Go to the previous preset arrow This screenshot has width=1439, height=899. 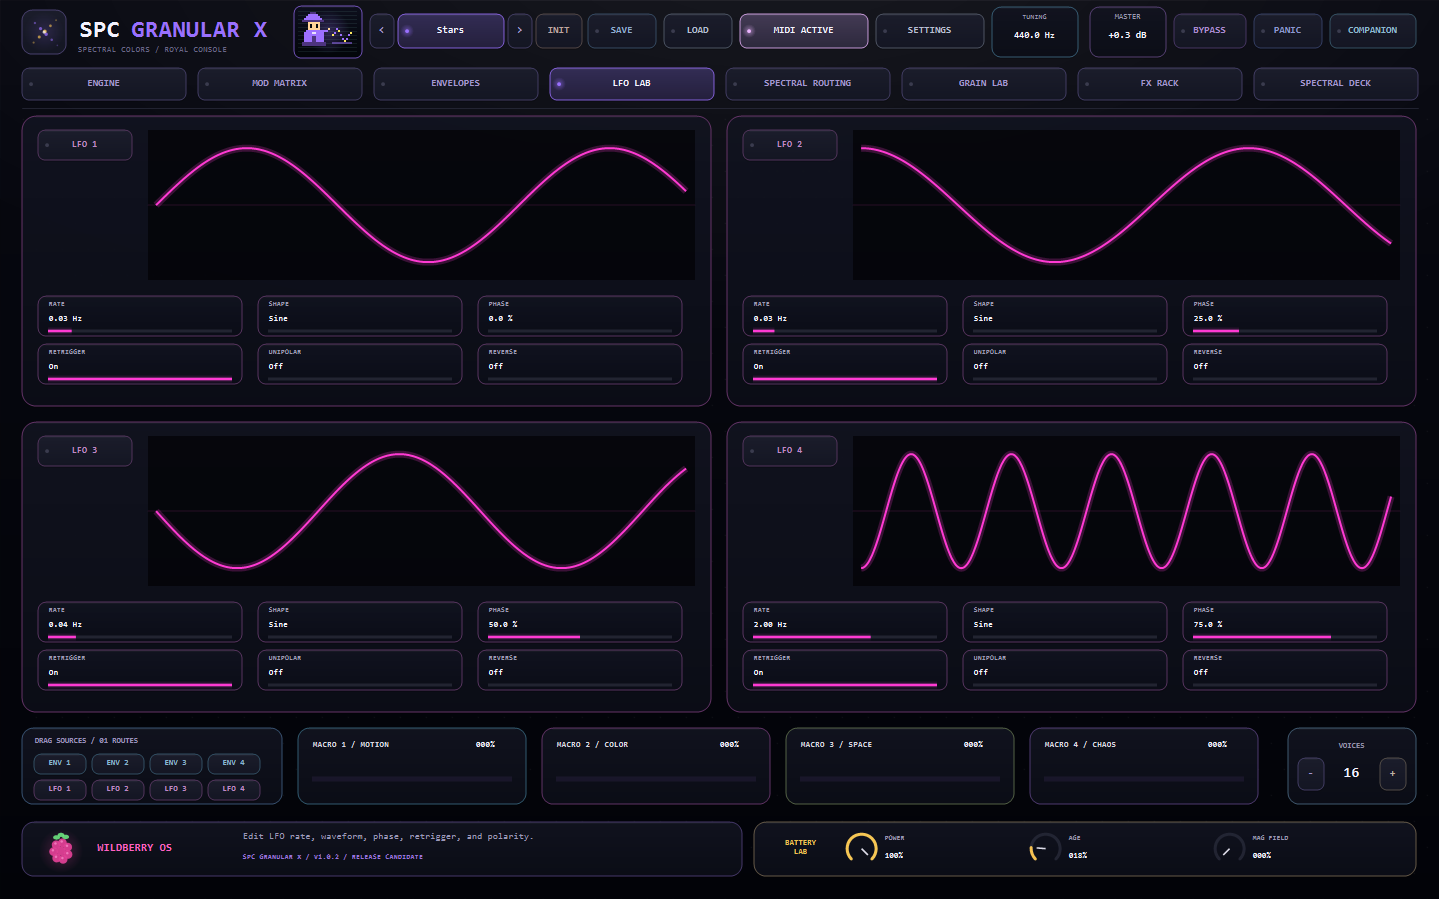[x=381, y=31]
